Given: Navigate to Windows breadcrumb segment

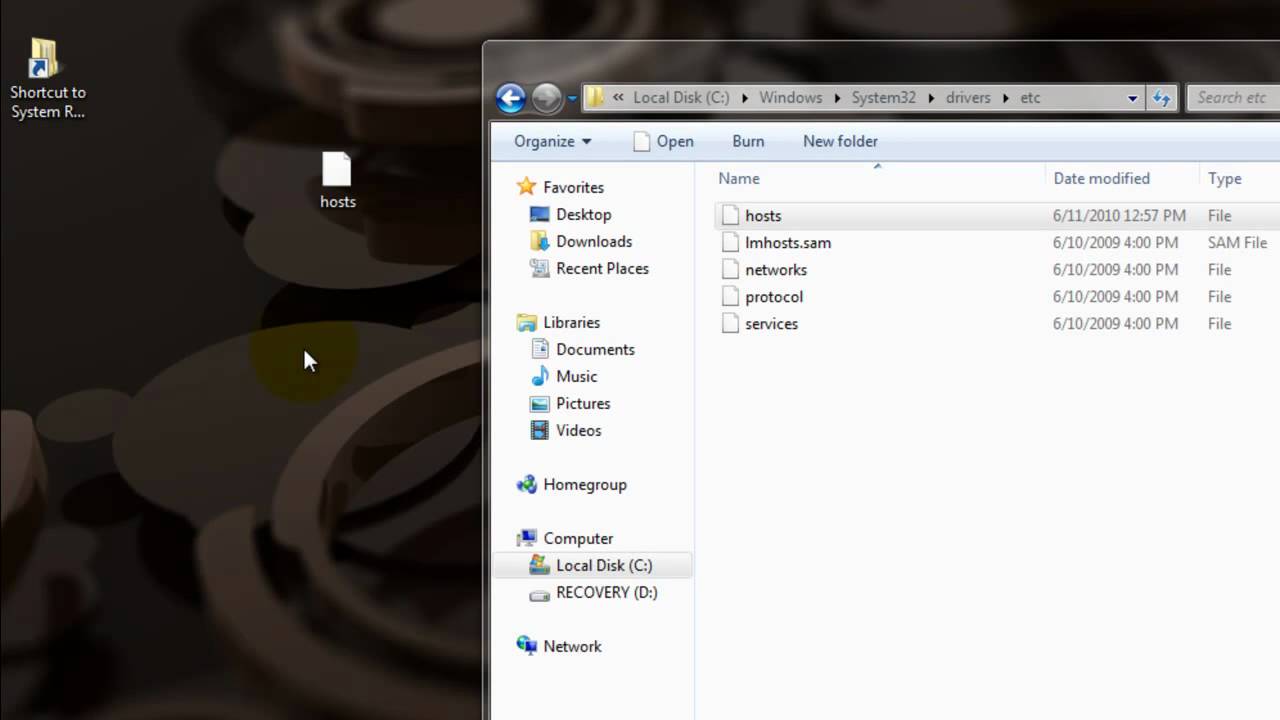Looking at the screenshot, I should coord(790,97).
